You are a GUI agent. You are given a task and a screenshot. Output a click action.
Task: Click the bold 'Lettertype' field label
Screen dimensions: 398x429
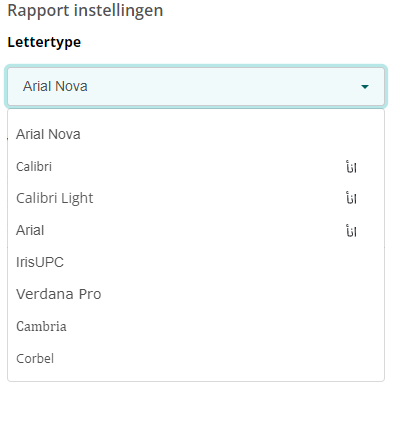pyautogui.click(x=44, y=42)
